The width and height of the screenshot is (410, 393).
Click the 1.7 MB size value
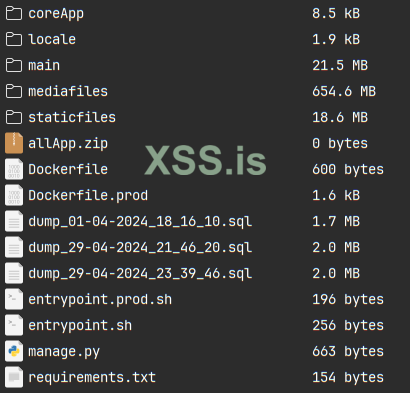[x=336, y=221]
